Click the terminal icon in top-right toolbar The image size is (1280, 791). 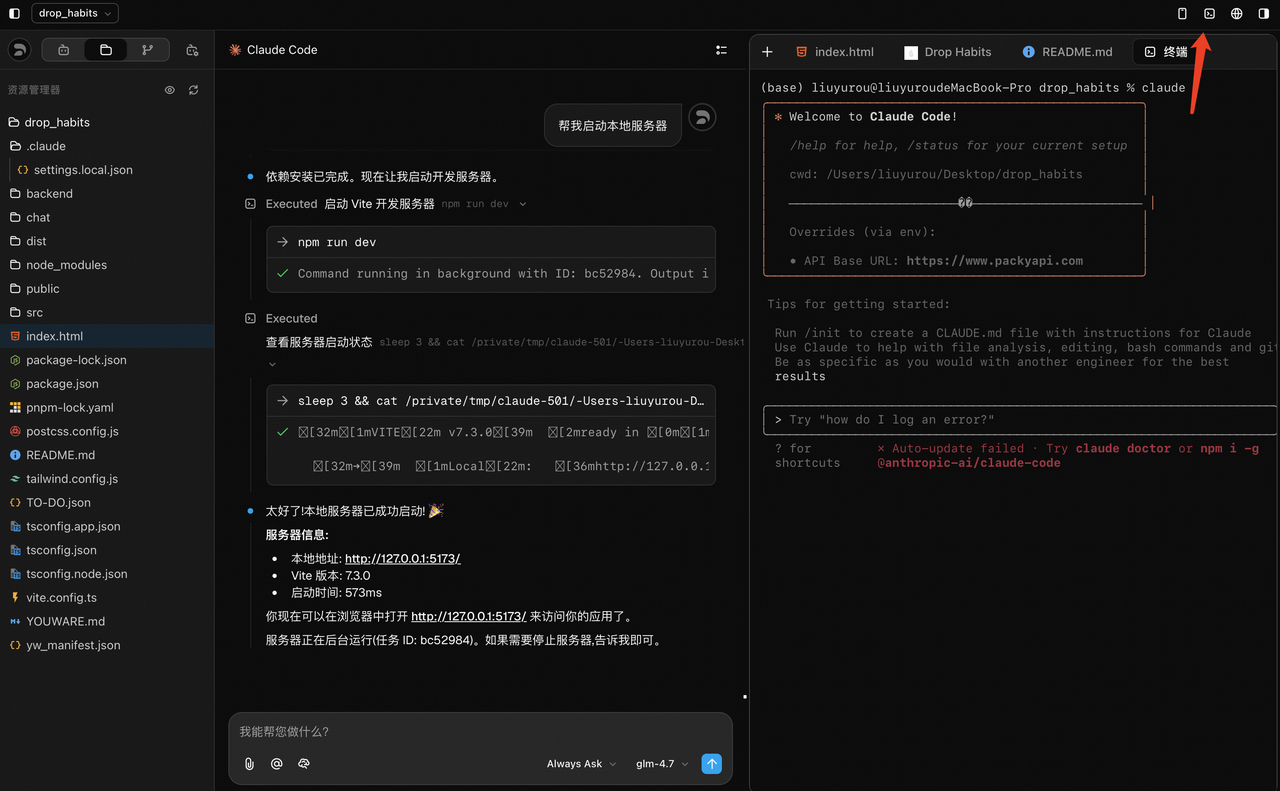point(1209,14)
